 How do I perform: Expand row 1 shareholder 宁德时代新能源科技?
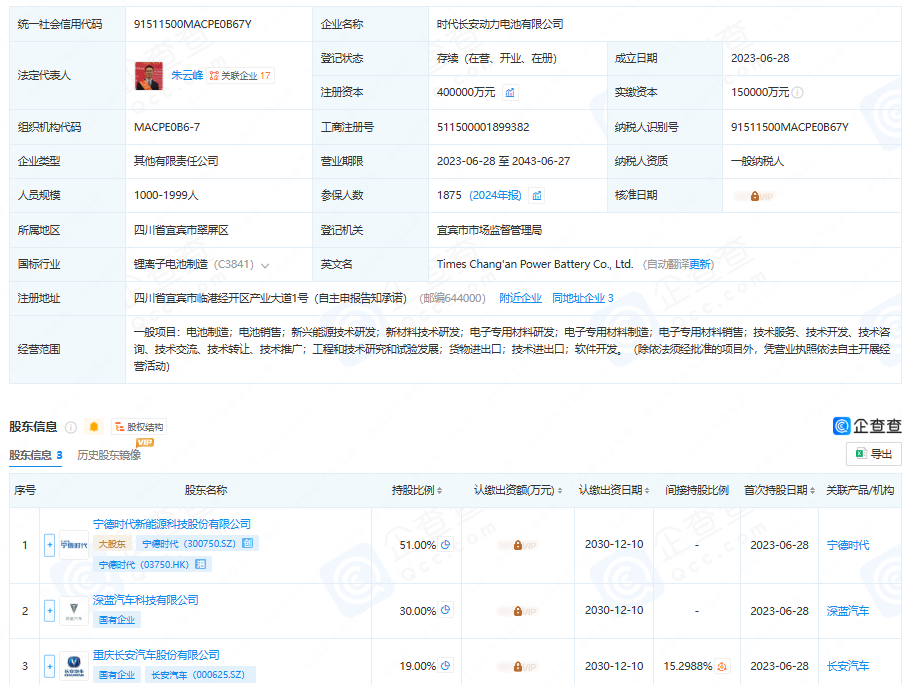click(49, 545)
